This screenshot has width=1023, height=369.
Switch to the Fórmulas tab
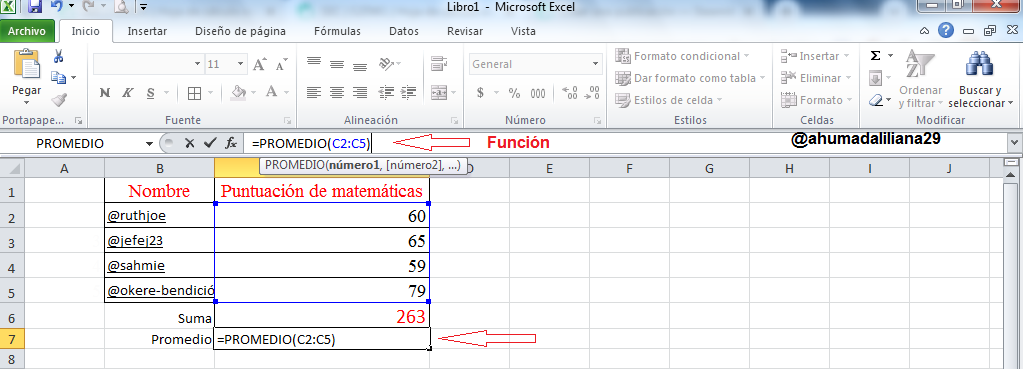pyautogui.click(x=337, y=31)
